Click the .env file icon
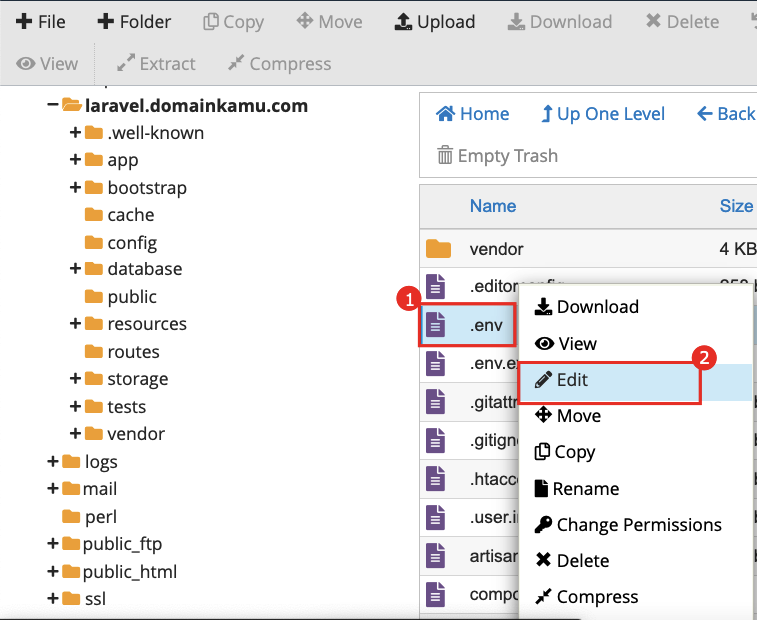 point(435,324)
